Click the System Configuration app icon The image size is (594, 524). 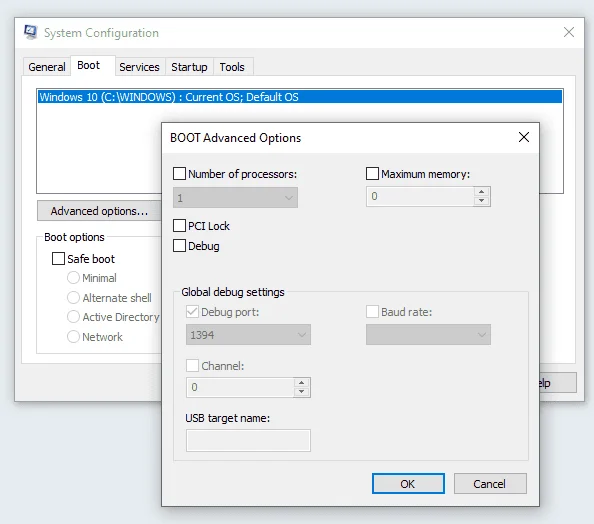(30, 33)
